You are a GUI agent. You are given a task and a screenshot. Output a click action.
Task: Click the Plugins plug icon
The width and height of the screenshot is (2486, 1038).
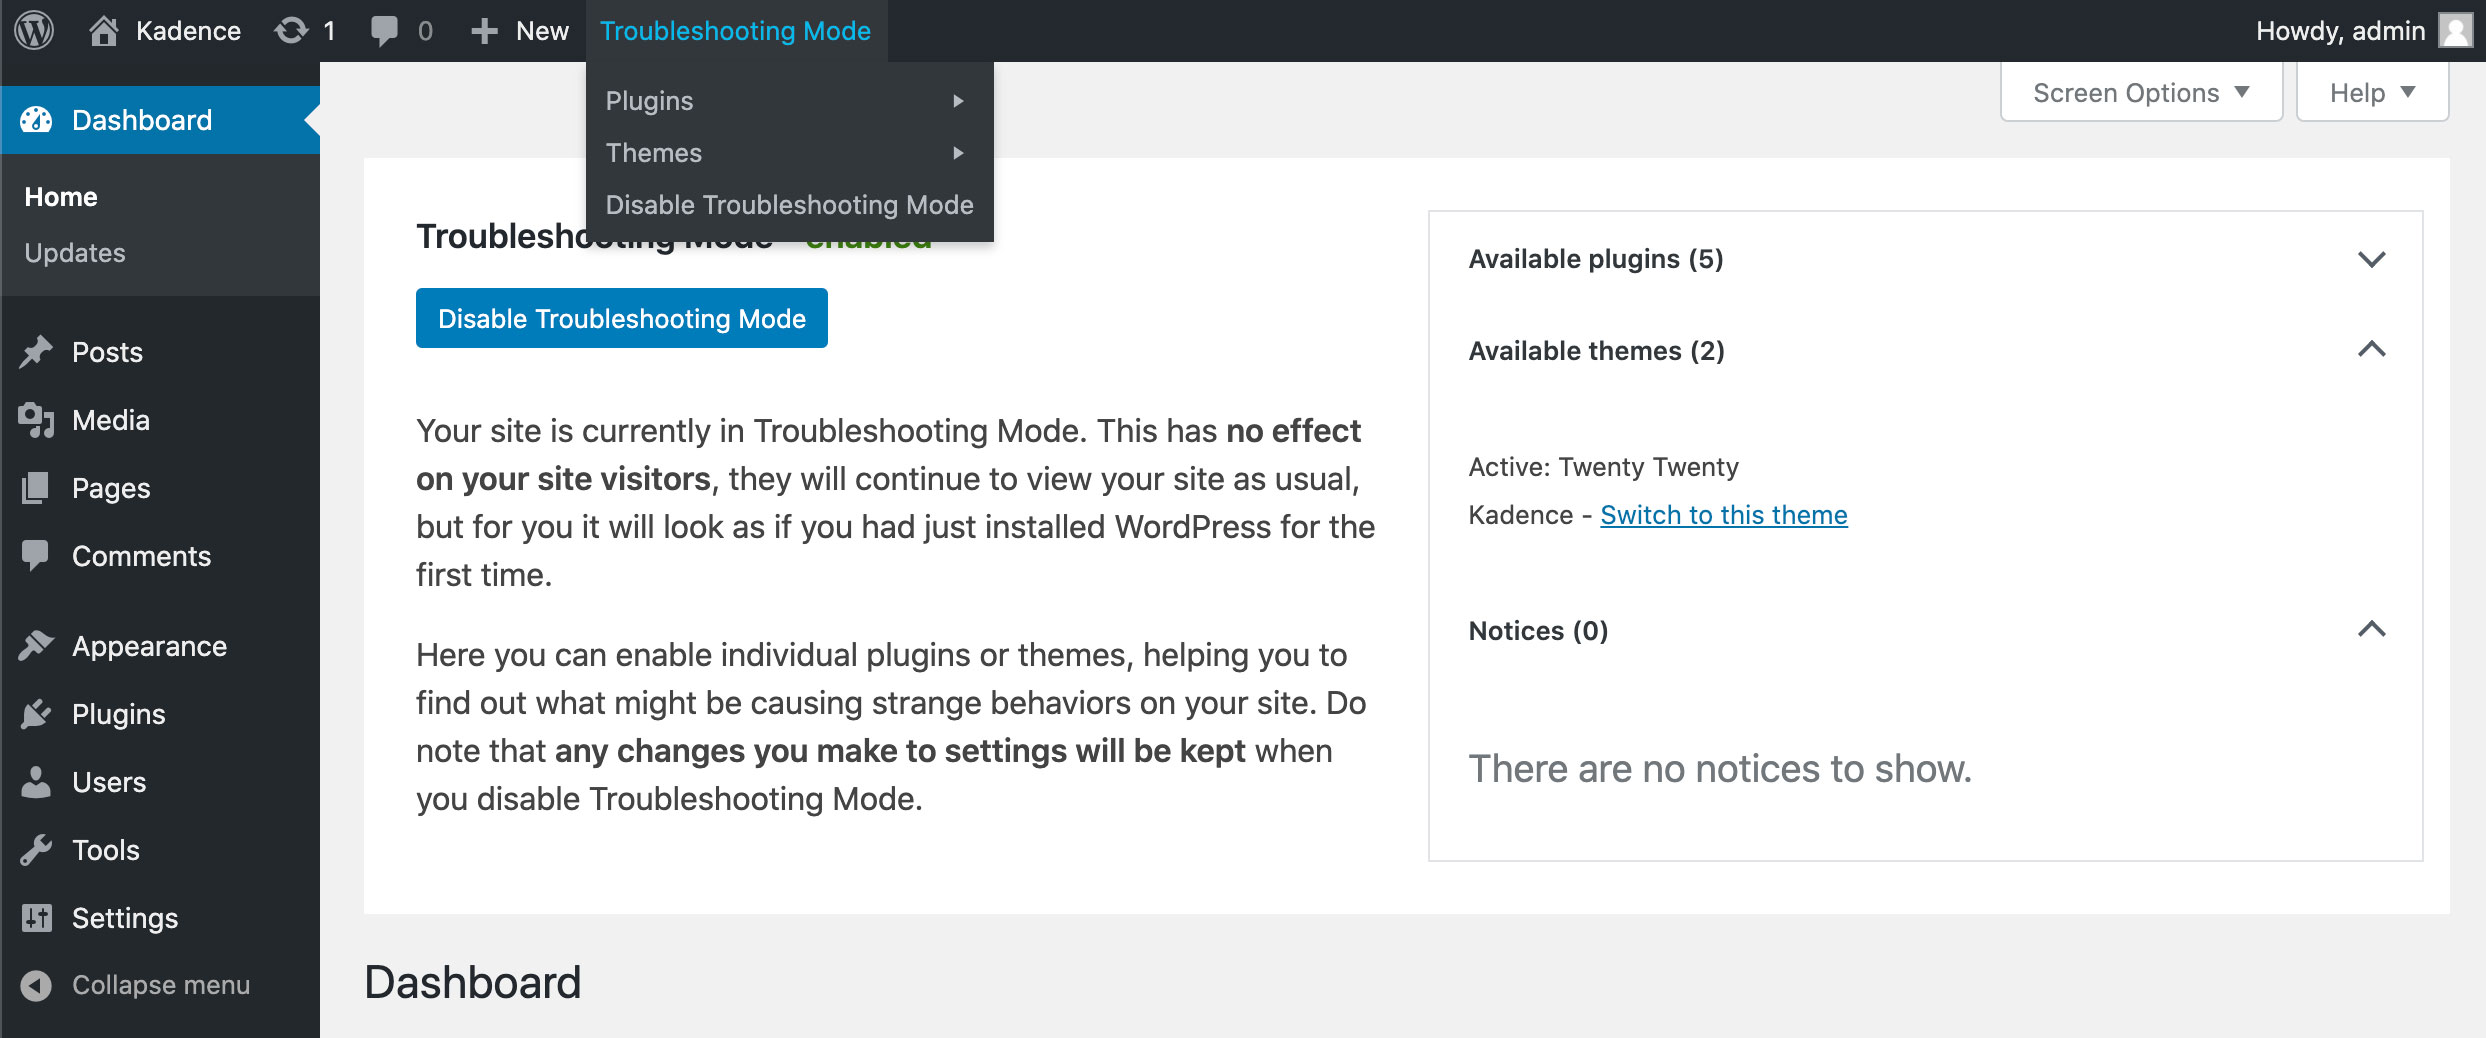click(36, 714)
